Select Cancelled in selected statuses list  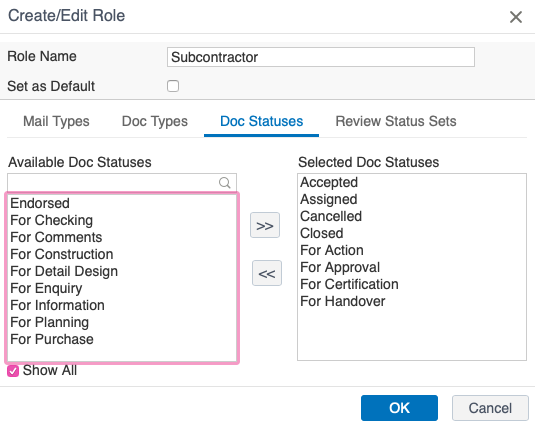[x=331, y=216]
